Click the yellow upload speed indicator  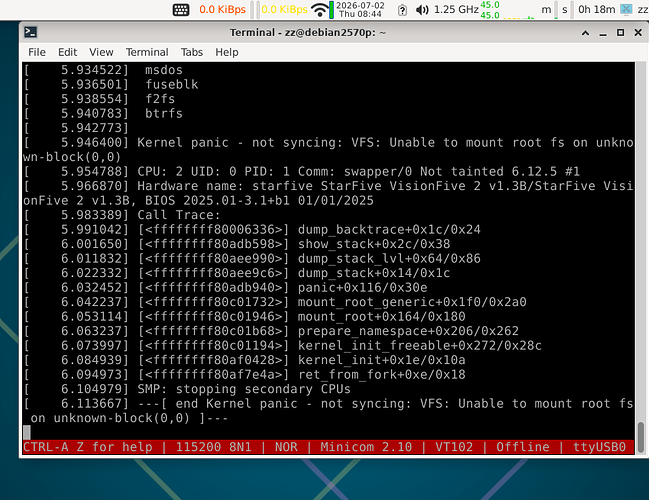284,10
